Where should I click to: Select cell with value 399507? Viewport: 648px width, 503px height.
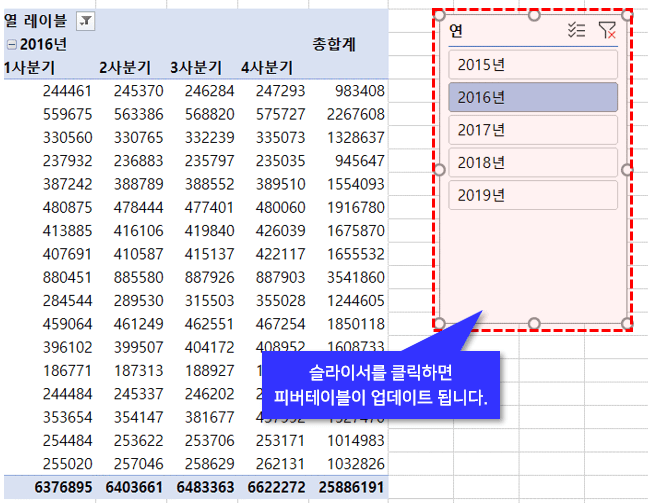[x=138, y=347]
